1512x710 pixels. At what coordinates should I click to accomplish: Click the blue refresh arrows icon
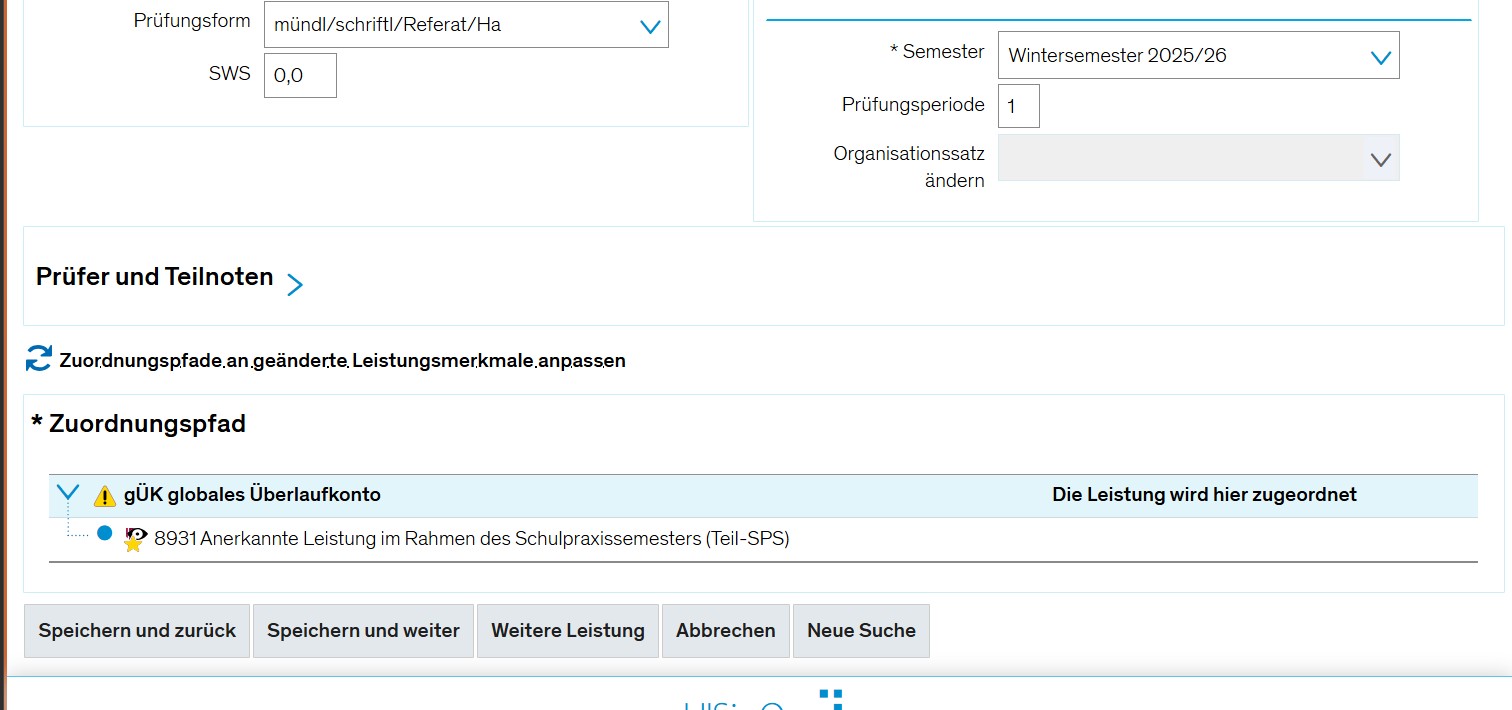pos(38,359)
